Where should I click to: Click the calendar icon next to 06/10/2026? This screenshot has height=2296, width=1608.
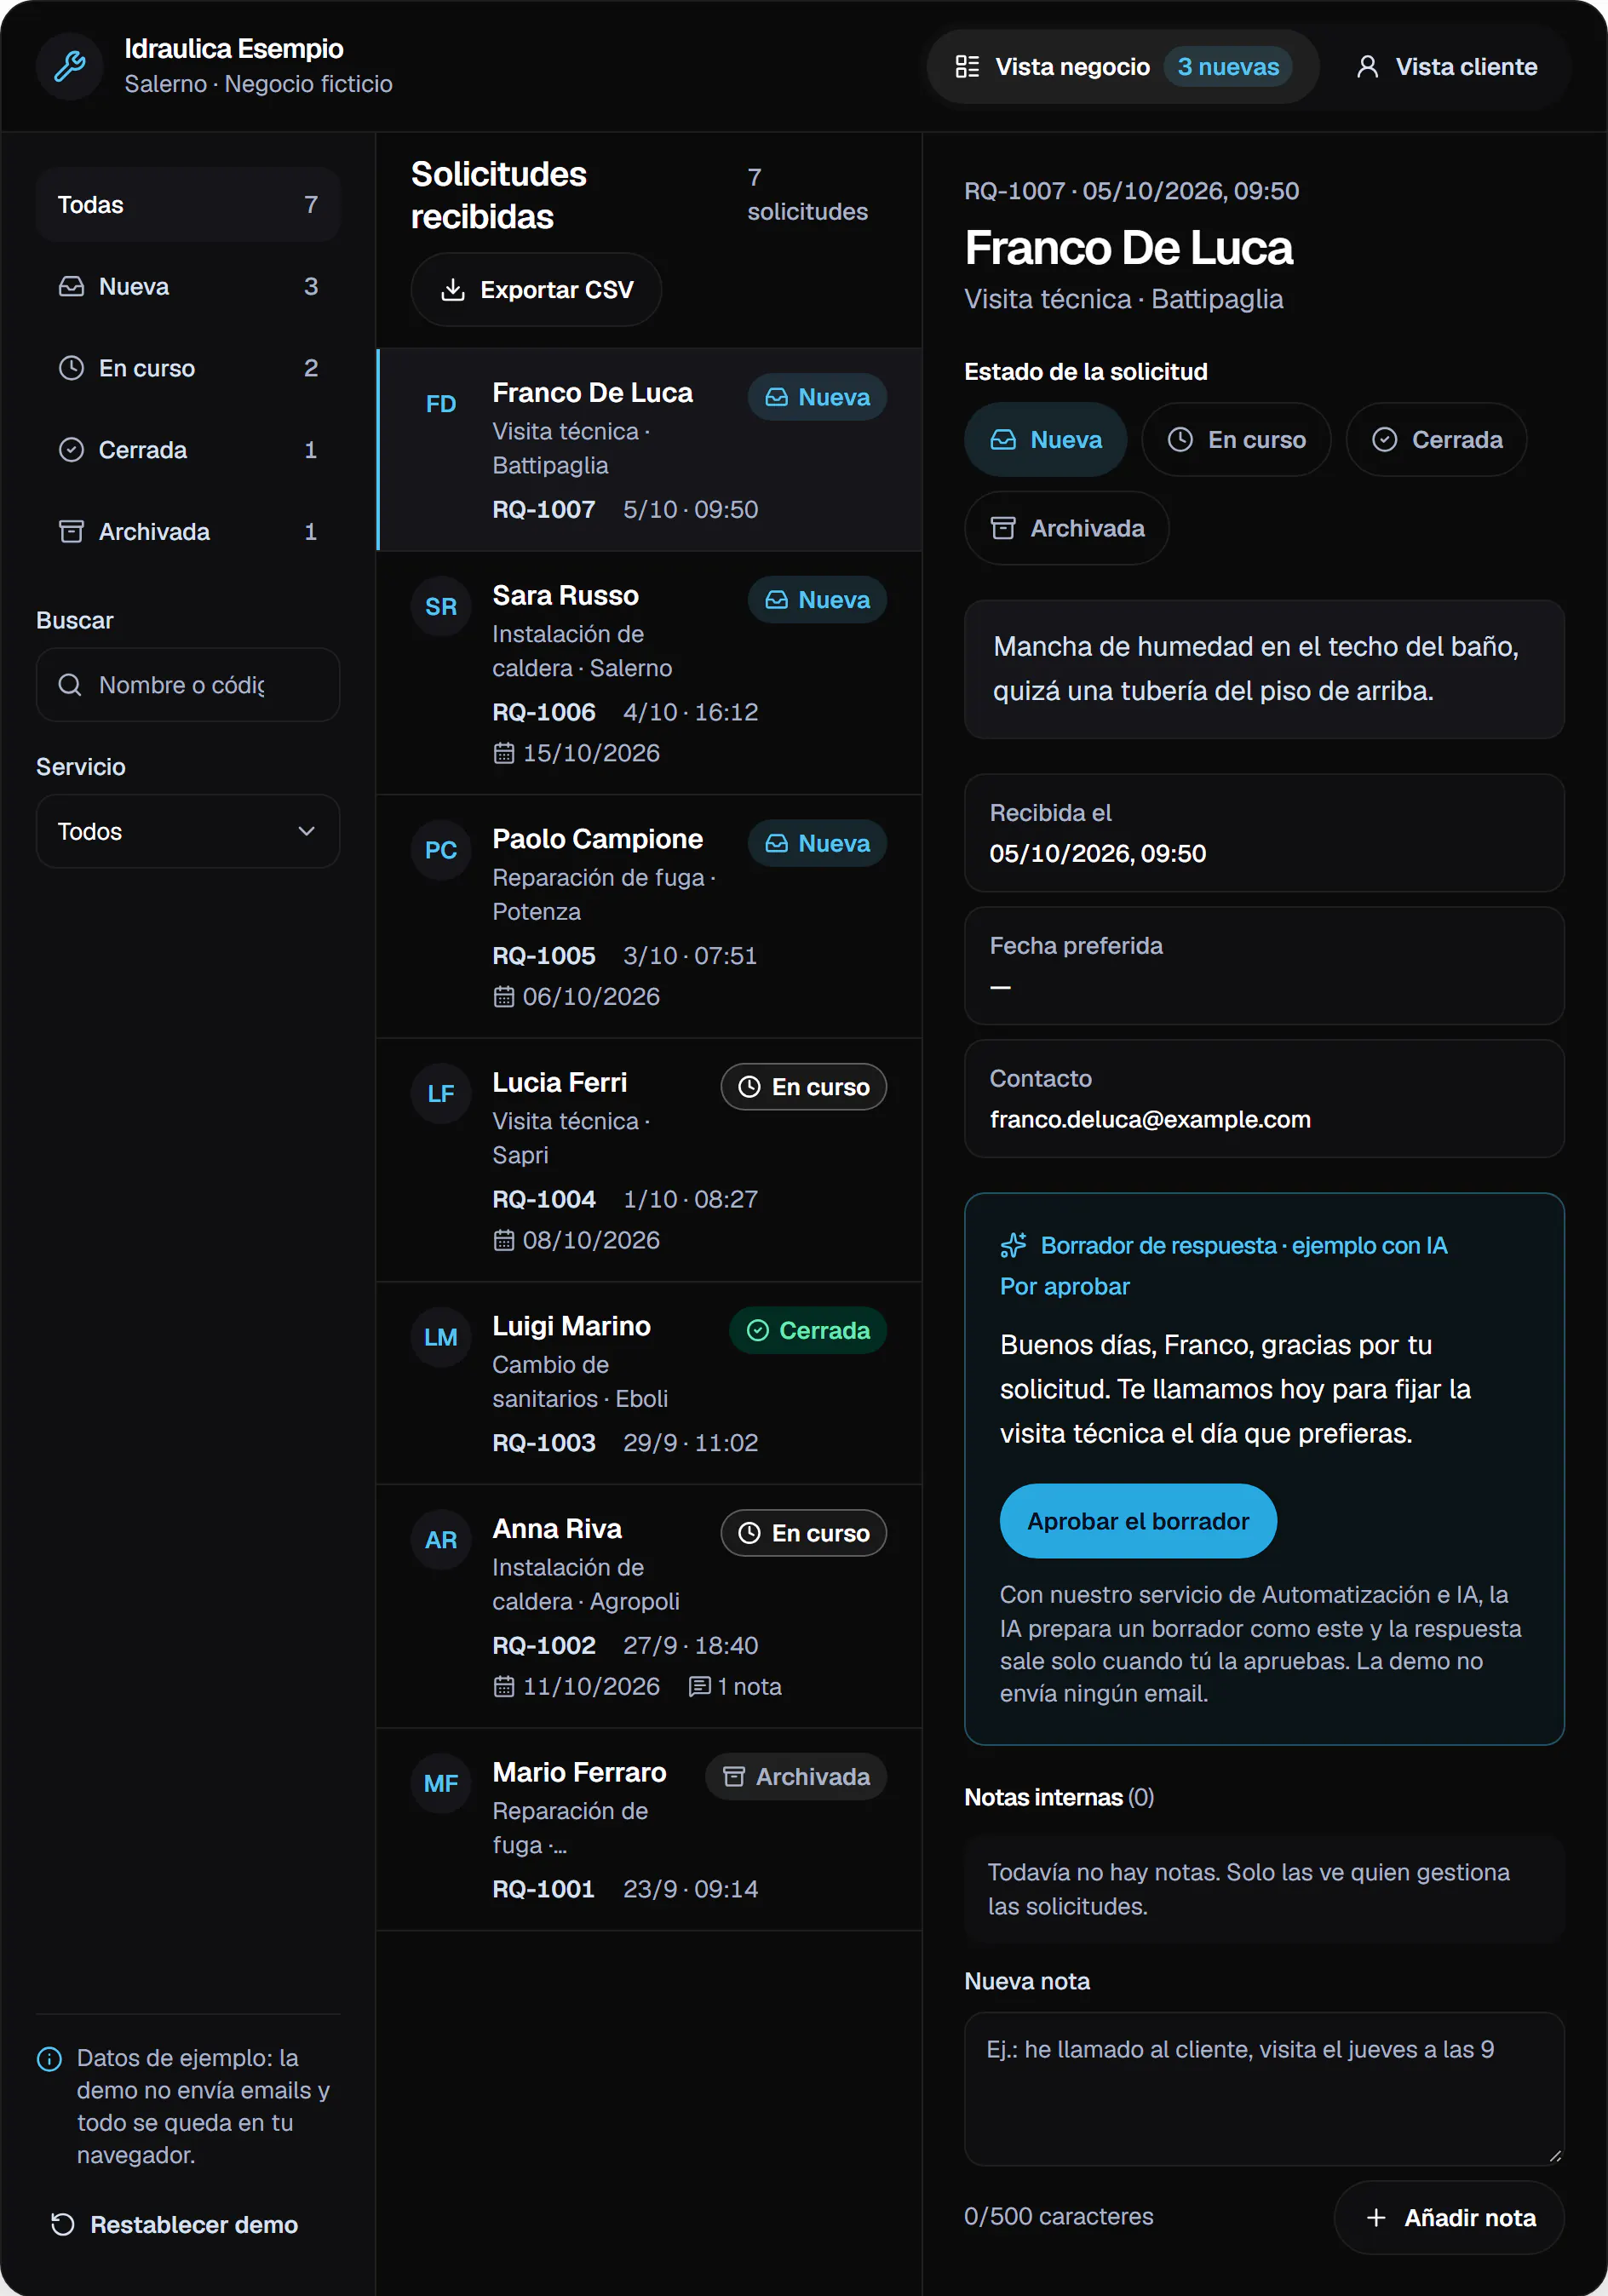coord(504,997)
